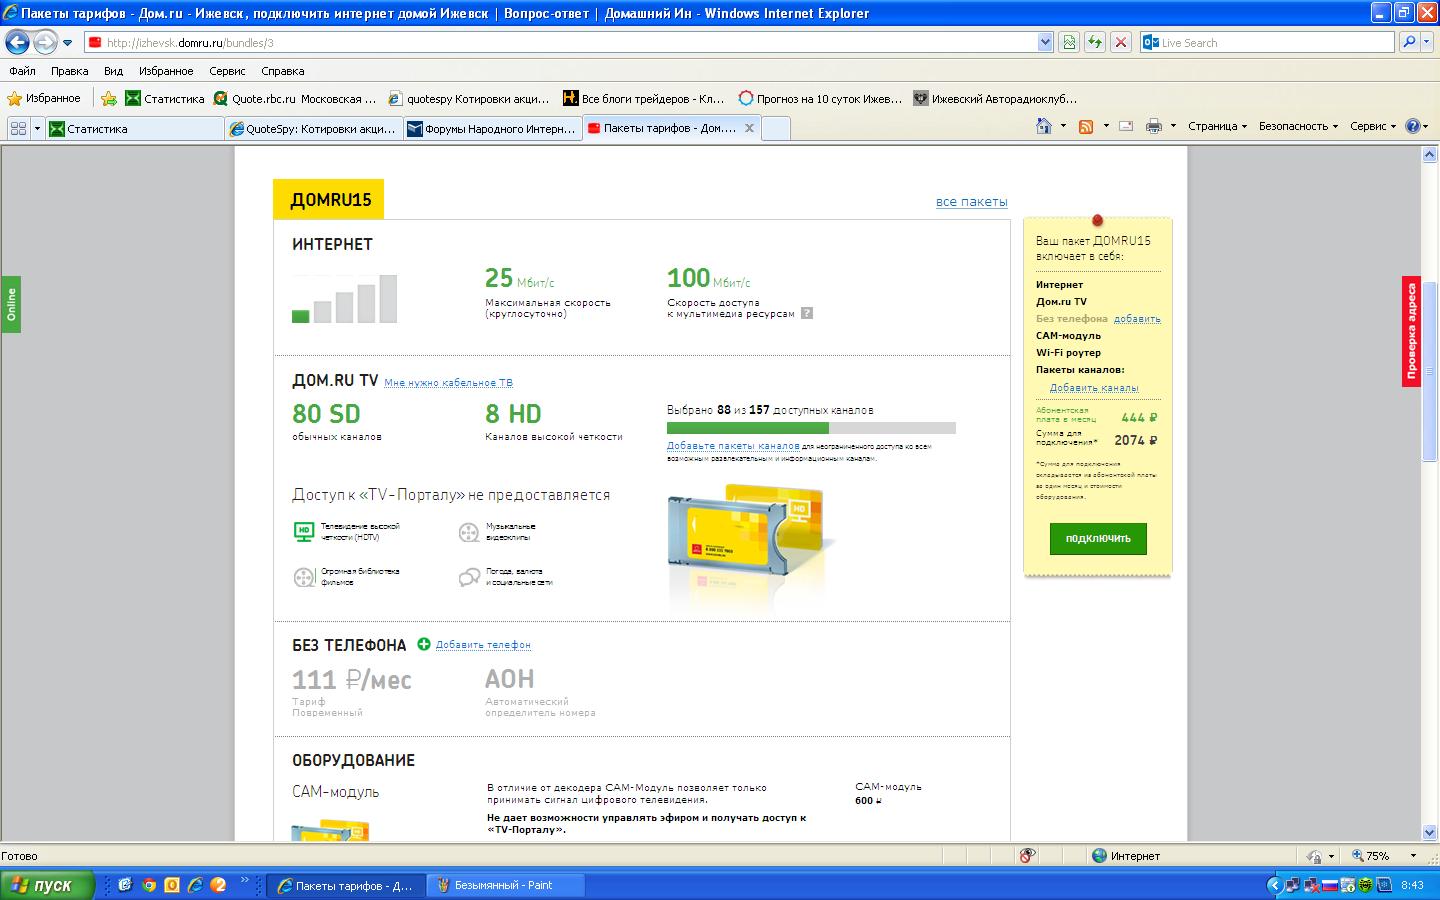Follow Добавить телефон link
1440x900 pixels.
[x=483, y=645]
